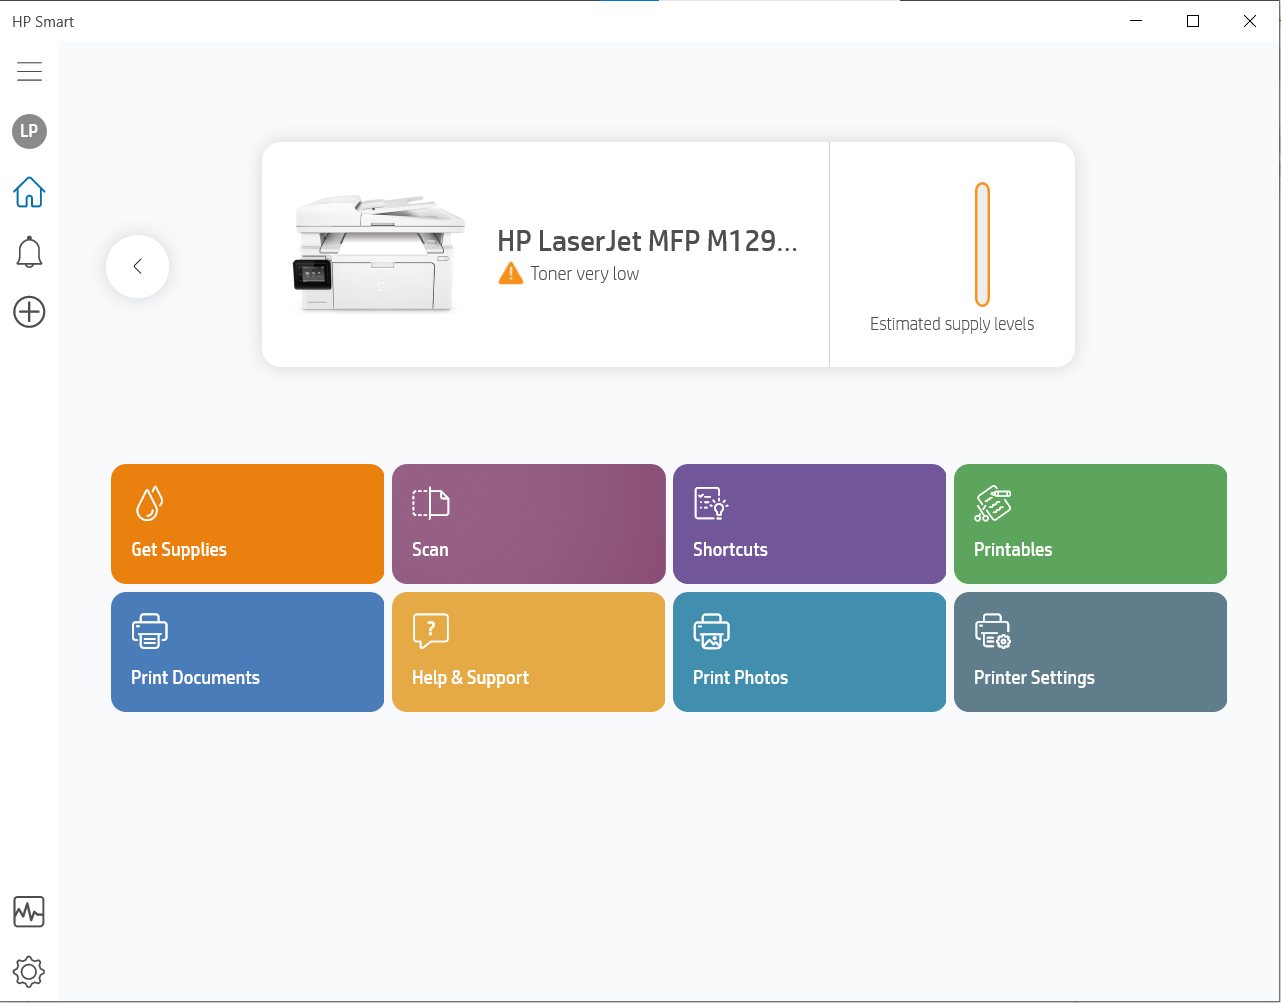
Task: Show the previous printer with left arrow
Action: click(x=138, y=266)
